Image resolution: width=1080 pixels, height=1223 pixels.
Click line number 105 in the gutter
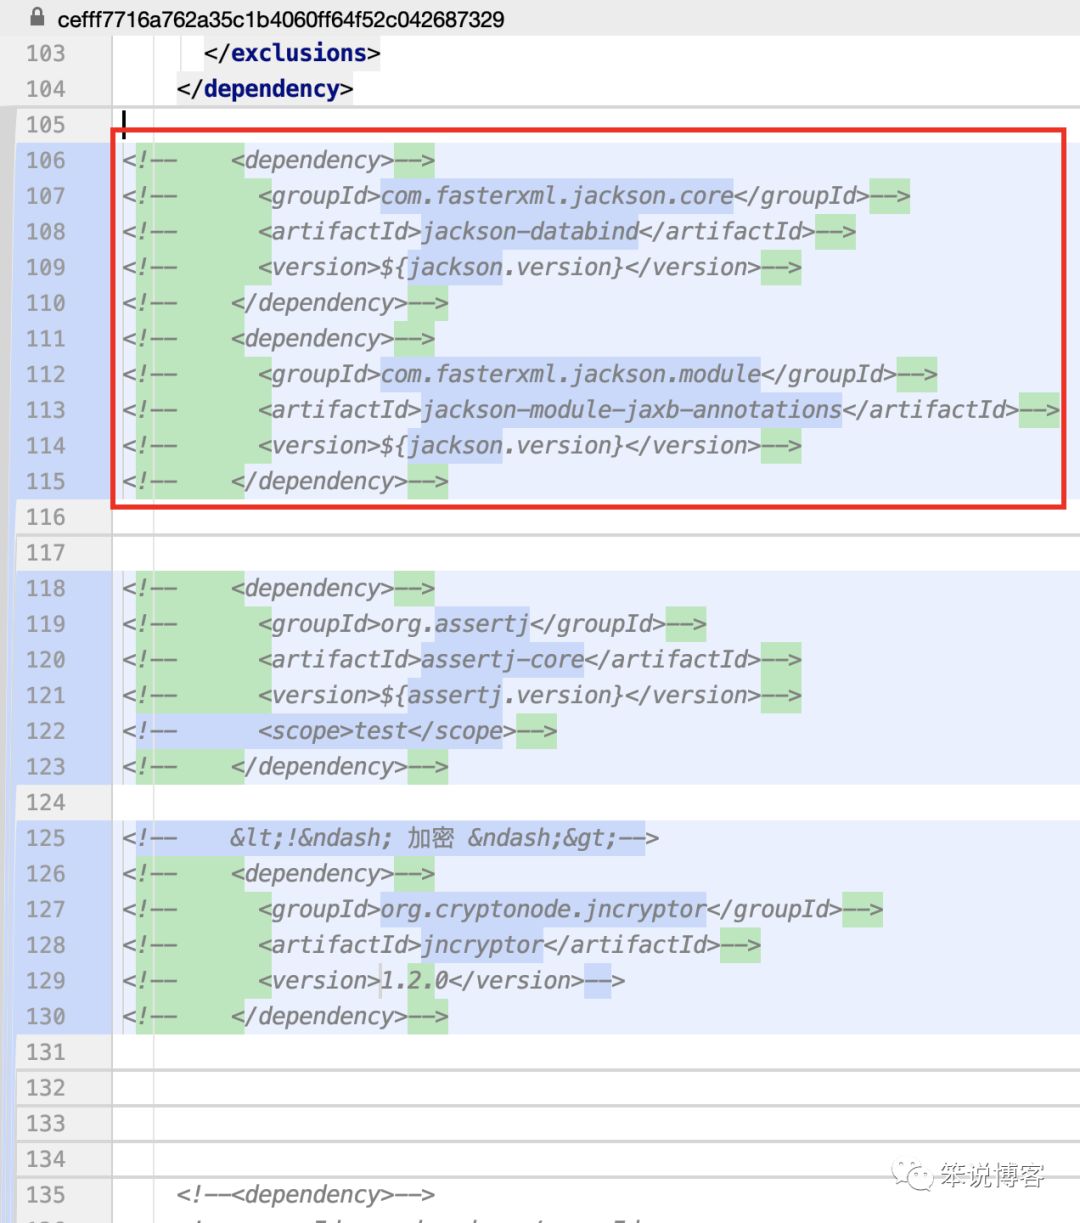tap(46, 125)
